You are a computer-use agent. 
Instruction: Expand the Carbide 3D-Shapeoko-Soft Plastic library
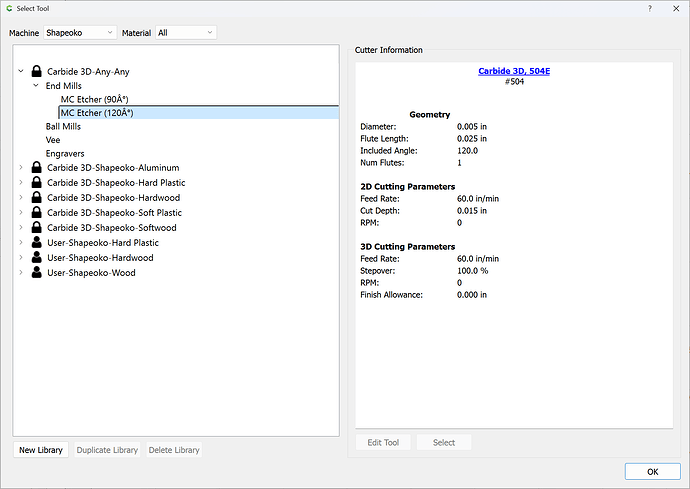[21, 213]
